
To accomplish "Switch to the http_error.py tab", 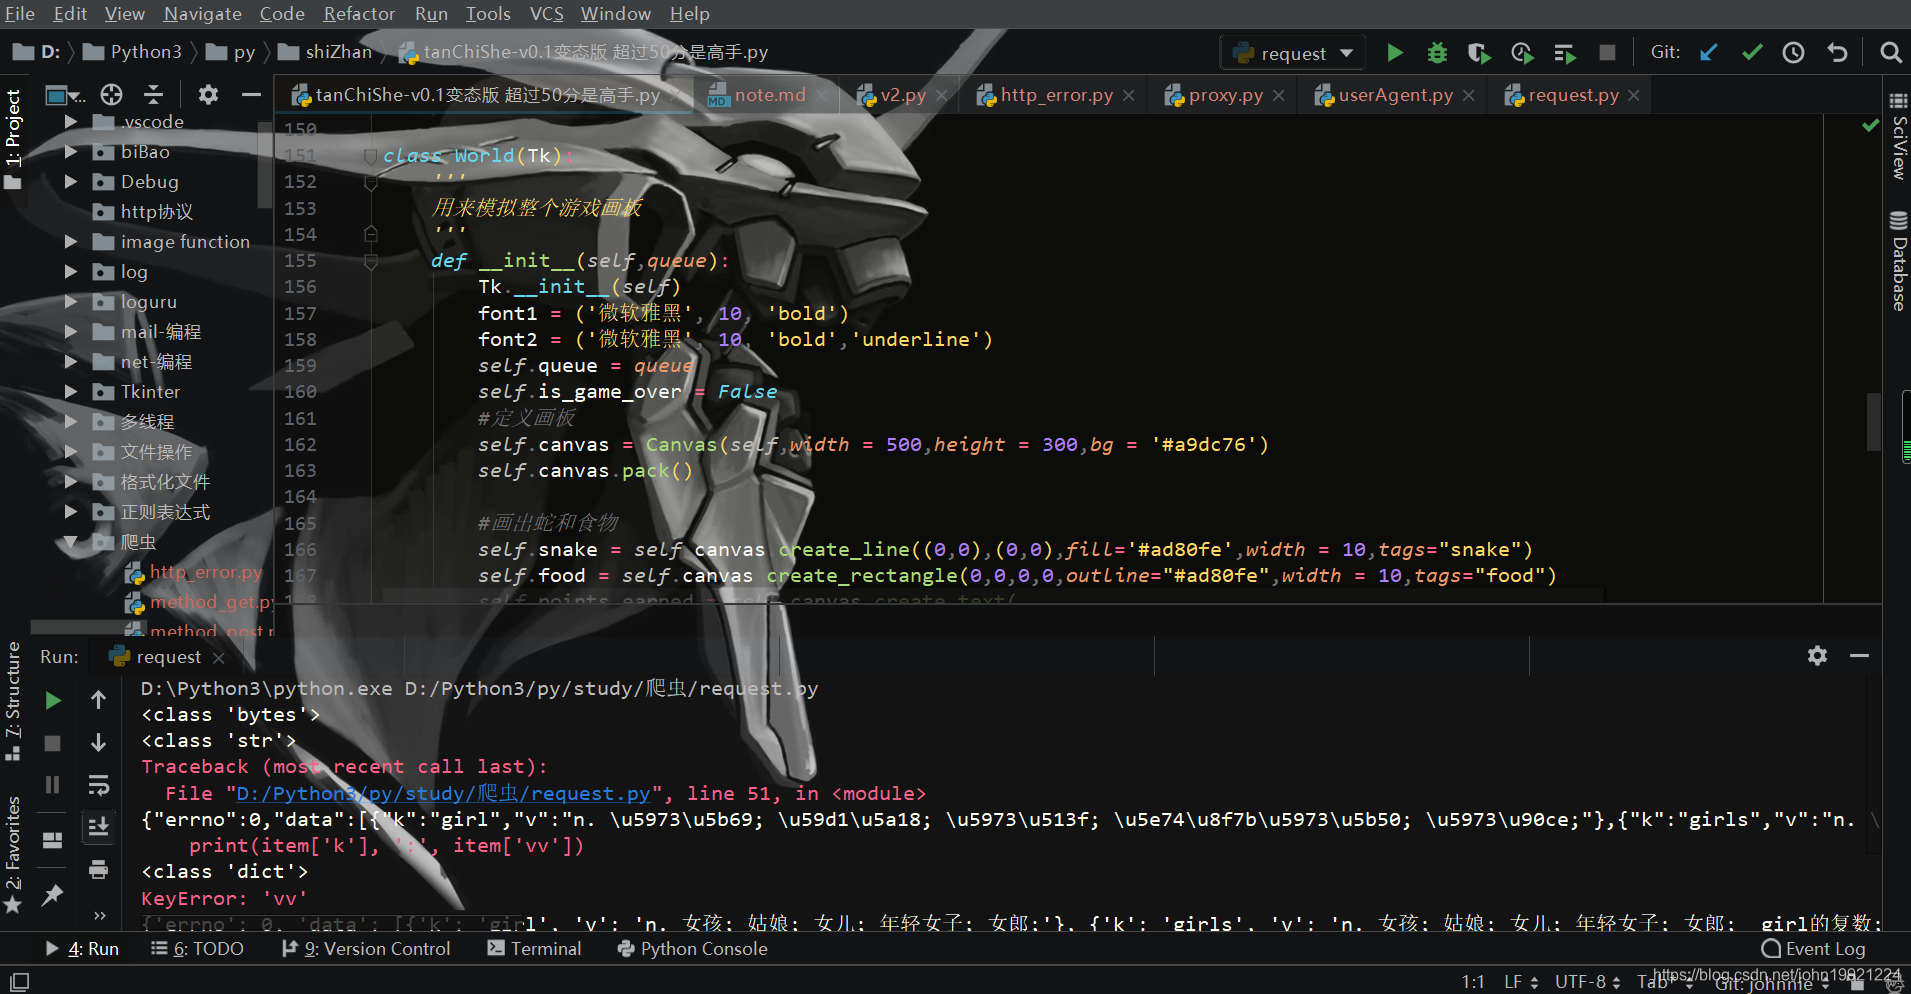I will (x=1056, y=95).
